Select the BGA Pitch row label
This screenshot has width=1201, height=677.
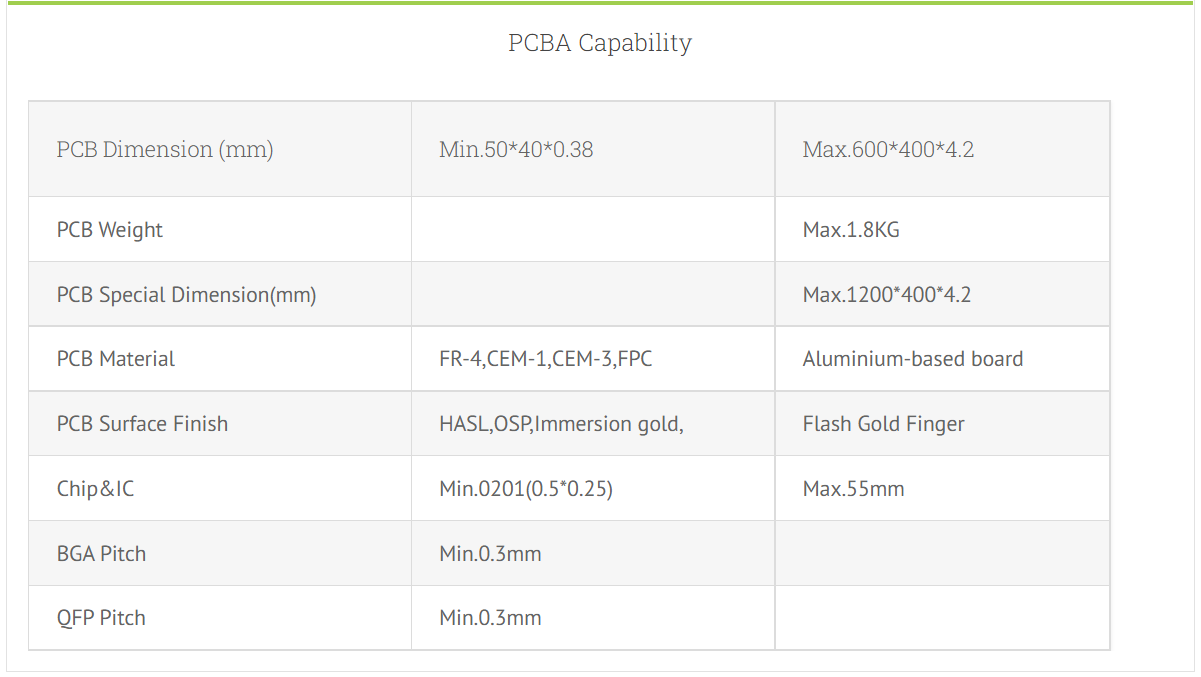tap(101, 554)
